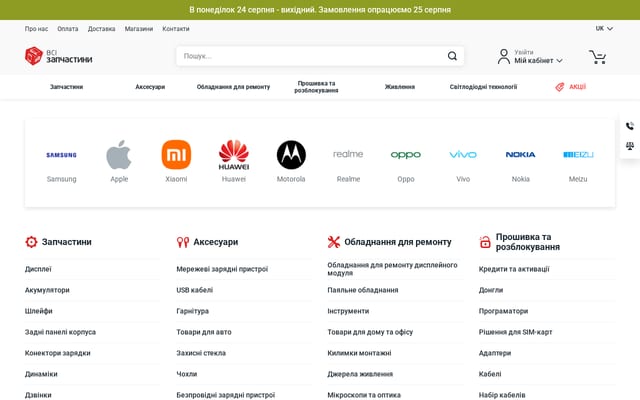This screenshot has width=640, height=400.
Task: Open Мережеві зарядні пристрої link
Action: 222,269
